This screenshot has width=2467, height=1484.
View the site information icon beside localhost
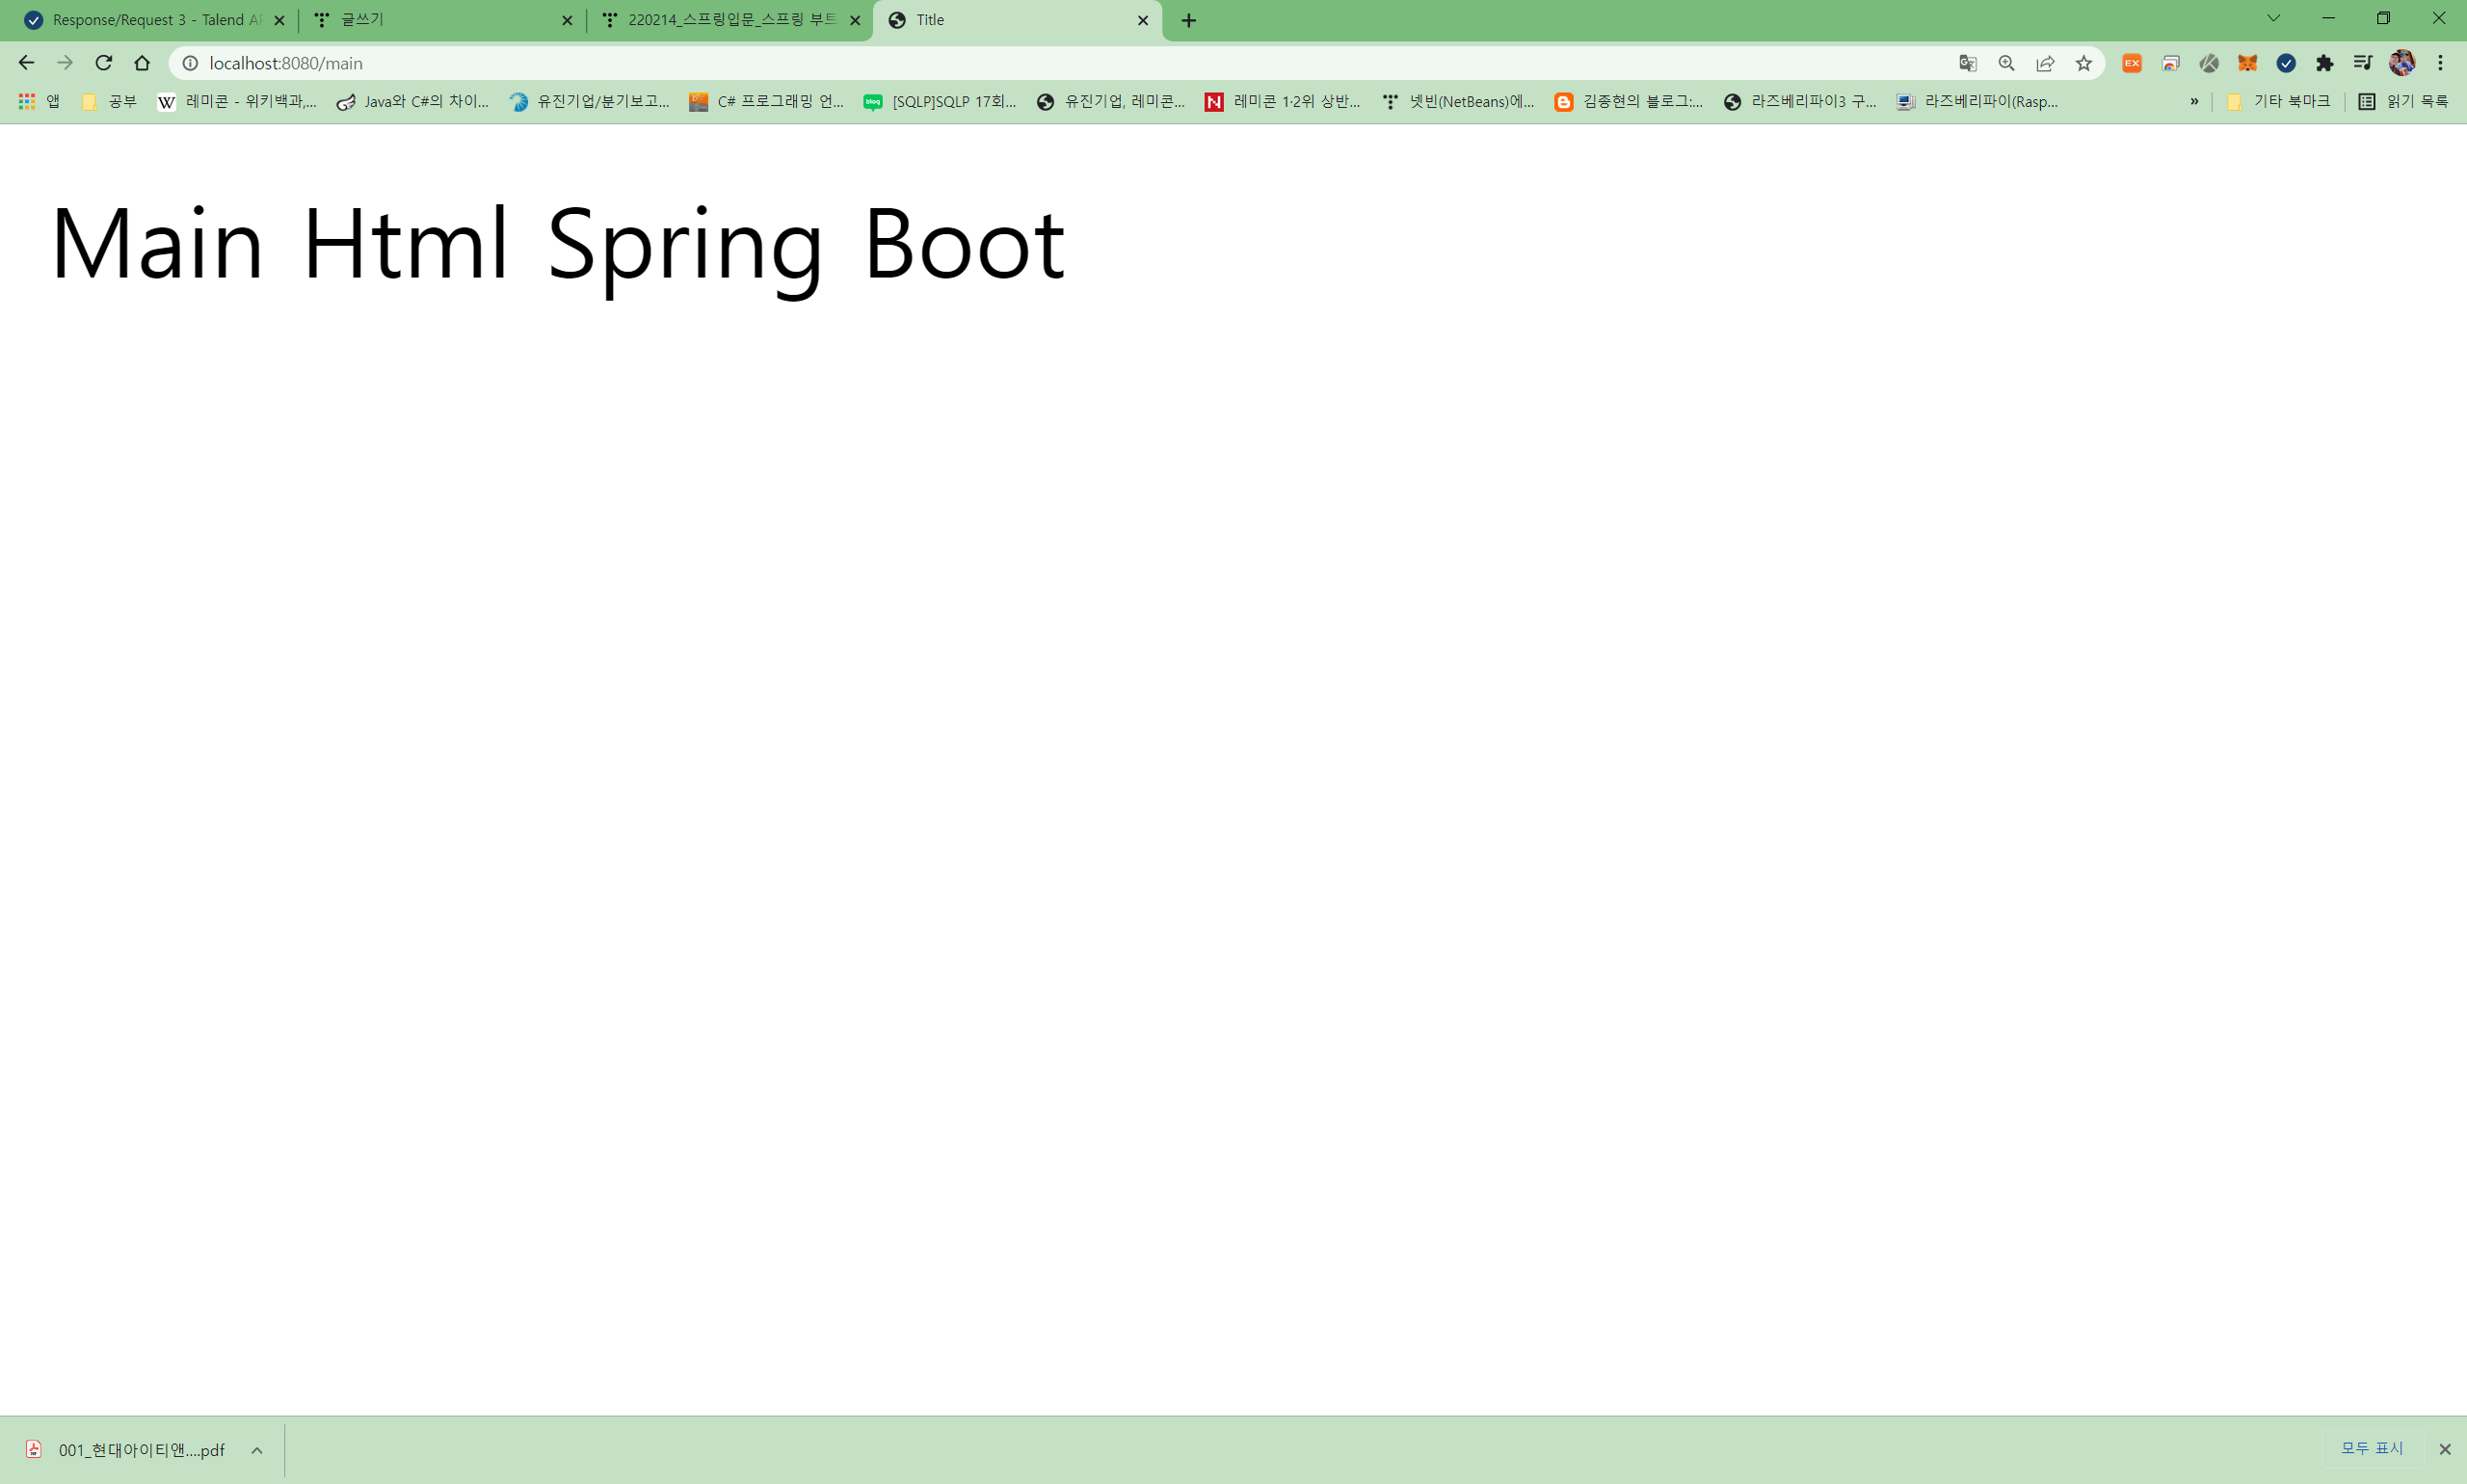[190, 63]
